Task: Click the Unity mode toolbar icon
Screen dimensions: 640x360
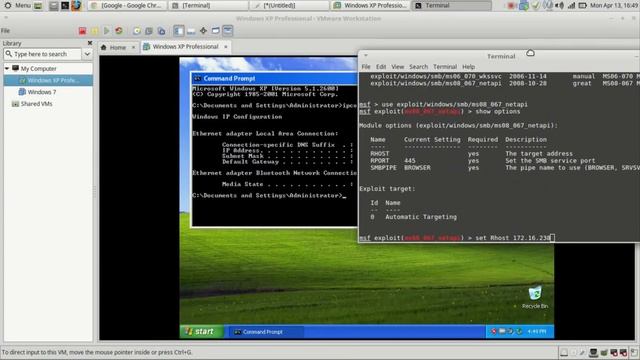Action: pyautogui.click(x=216, y=31)
